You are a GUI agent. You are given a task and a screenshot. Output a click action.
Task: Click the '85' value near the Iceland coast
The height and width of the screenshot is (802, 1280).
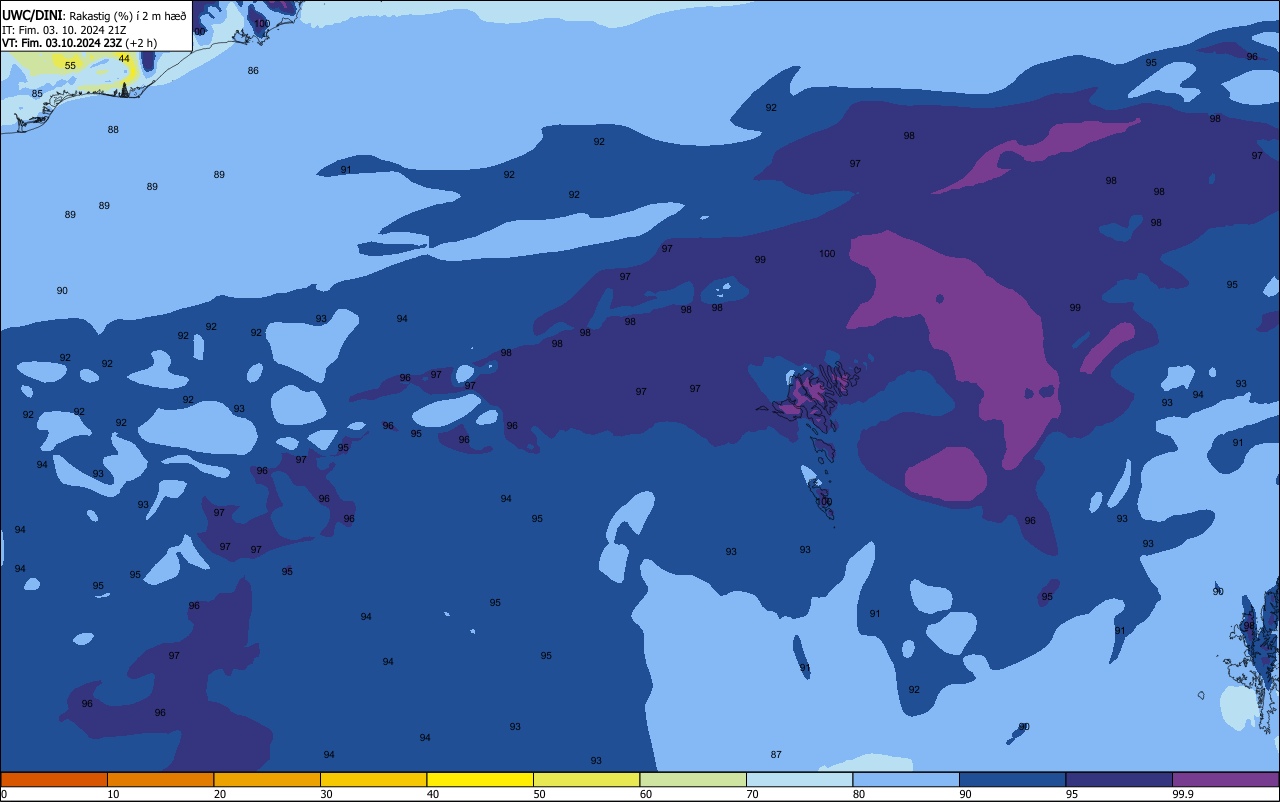[x=37, y=94]
